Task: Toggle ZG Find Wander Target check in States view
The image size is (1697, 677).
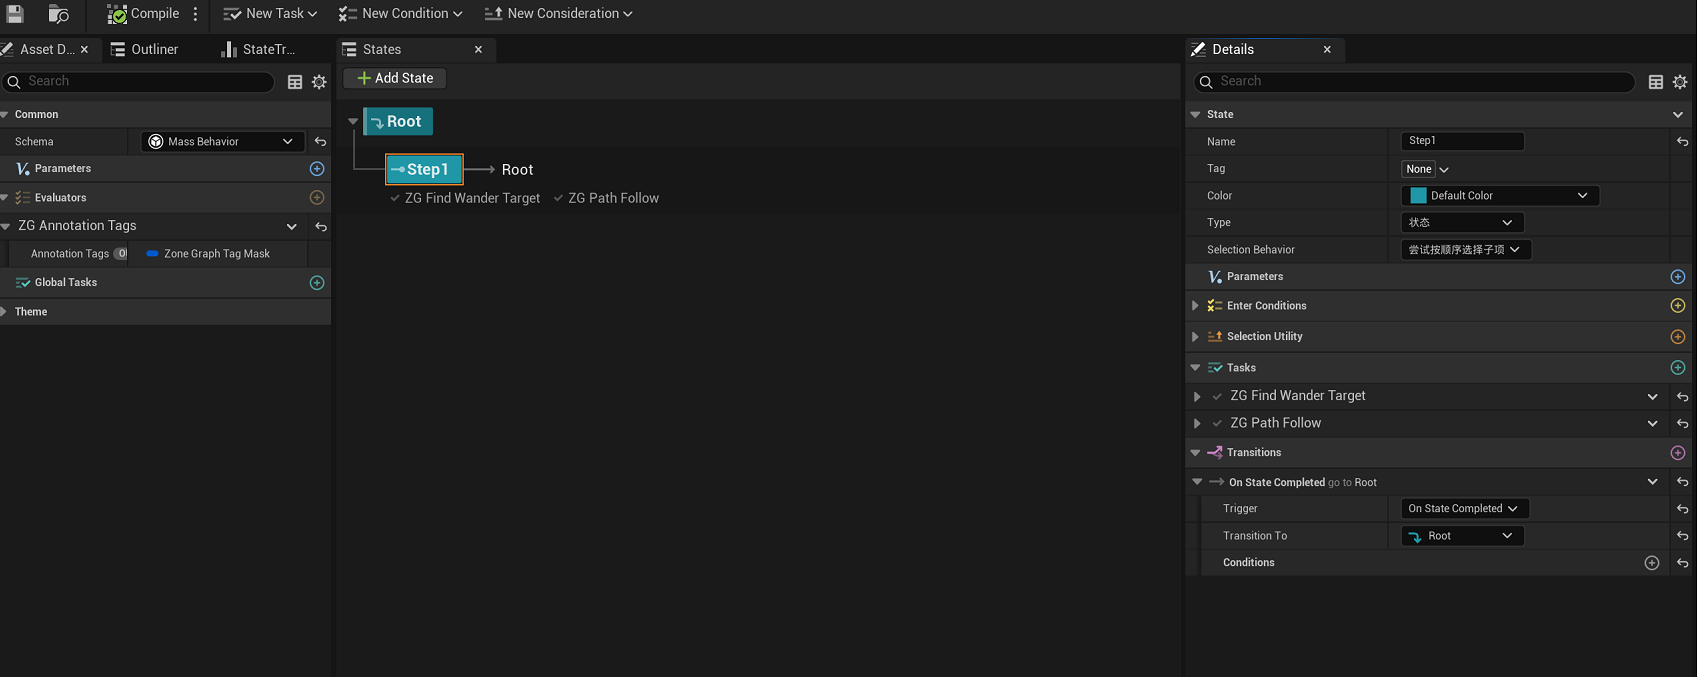Action: [x=395, y=198]
